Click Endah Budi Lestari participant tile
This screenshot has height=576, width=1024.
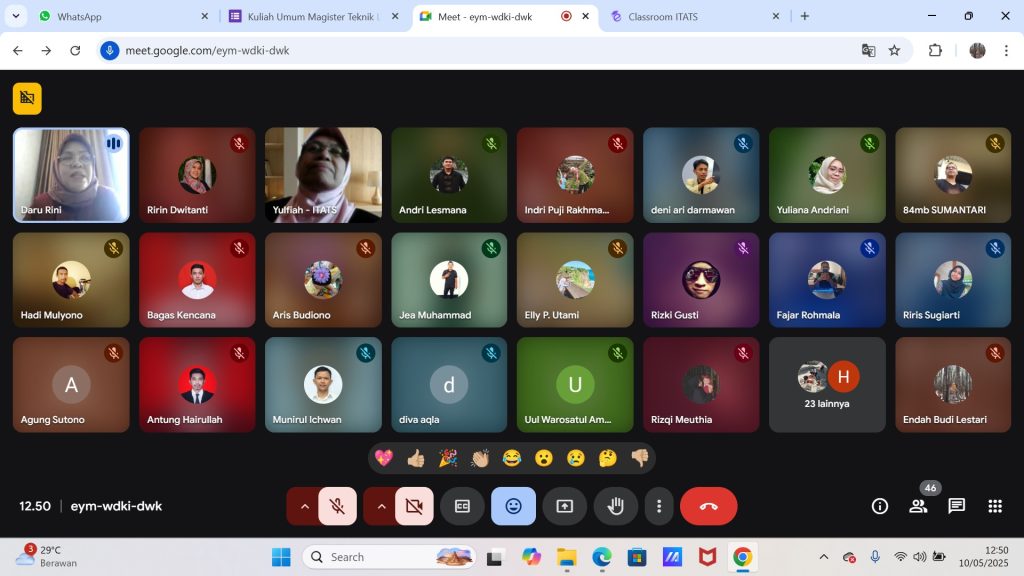point(953,385)
